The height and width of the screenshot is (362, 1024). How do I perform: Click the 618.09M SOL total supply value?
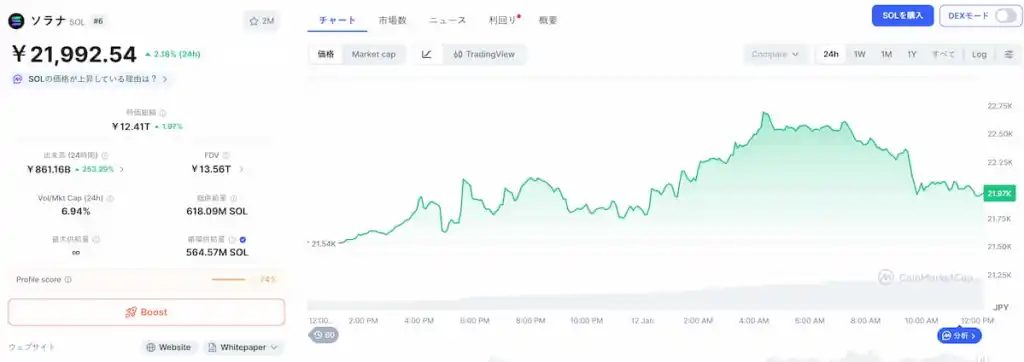point(217,211)
